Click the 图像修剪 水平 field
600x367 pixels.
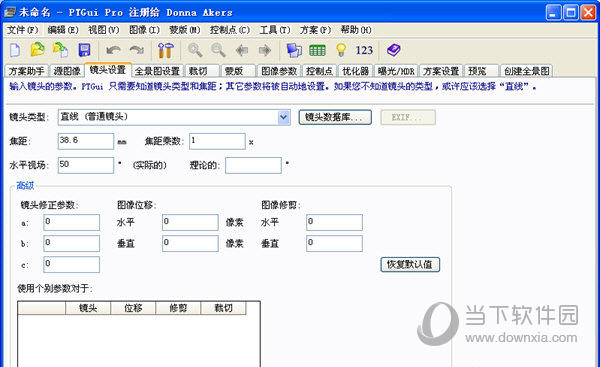334,222
